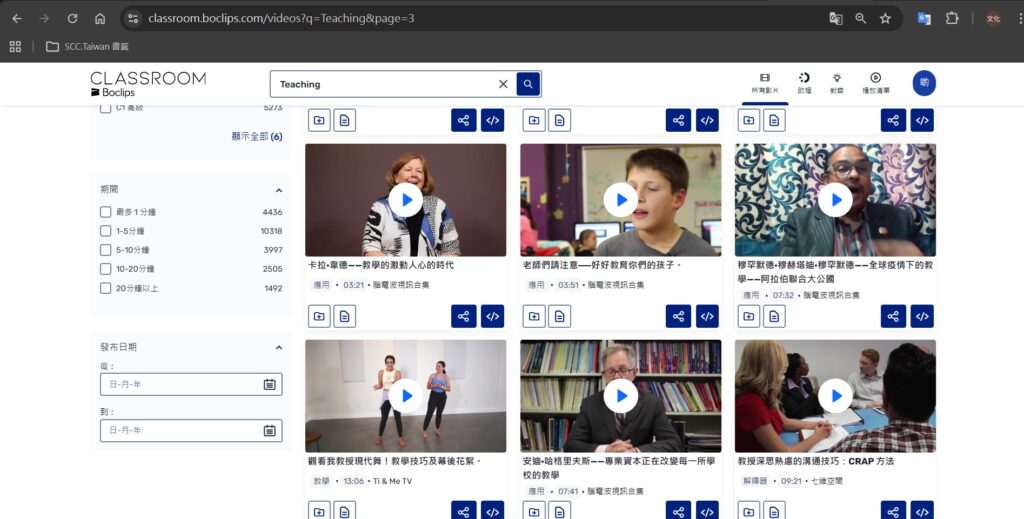The width and height of the screenshot is (1024, 519).
Task: Open the 教授深思熟慮的溝通技巧 video title
Action: point(815,461)
